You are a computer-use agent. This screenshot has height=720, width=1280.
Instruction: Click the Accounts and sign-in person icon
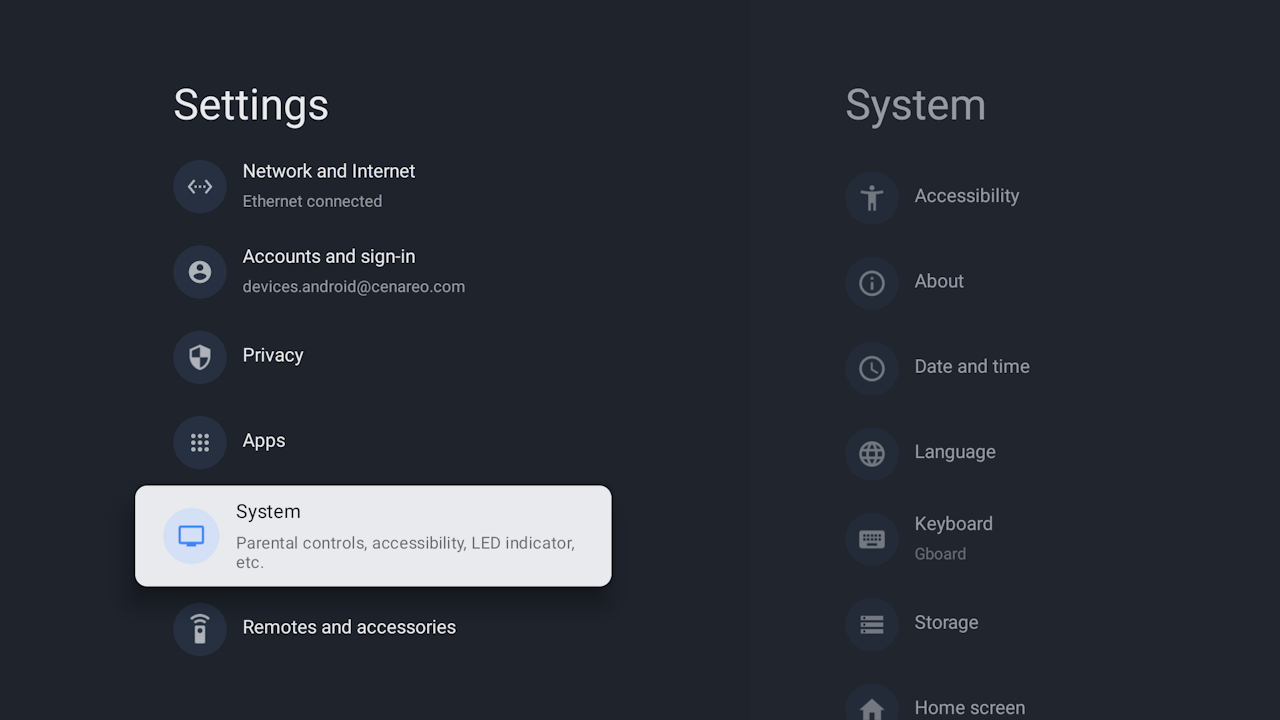pyautogui.click(x=200, y=272)
